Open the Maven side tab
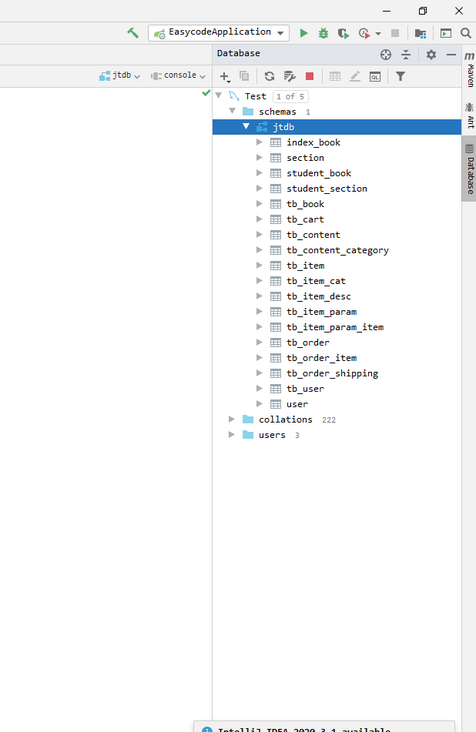Image resolution: width=476 pixels, height=732 pixels. (469, 70)
